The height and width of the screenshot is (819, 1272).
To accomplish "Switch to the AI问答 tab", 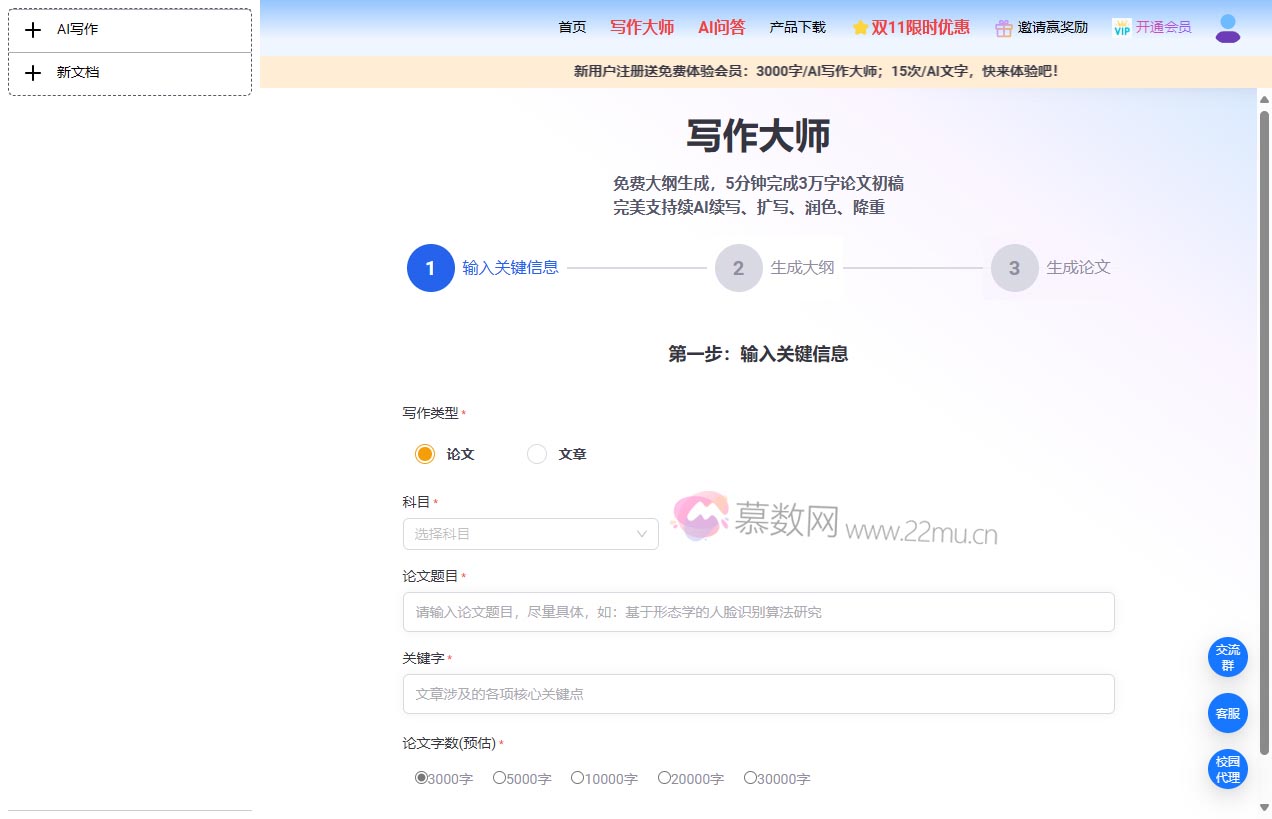I will (x=721, y=27).
